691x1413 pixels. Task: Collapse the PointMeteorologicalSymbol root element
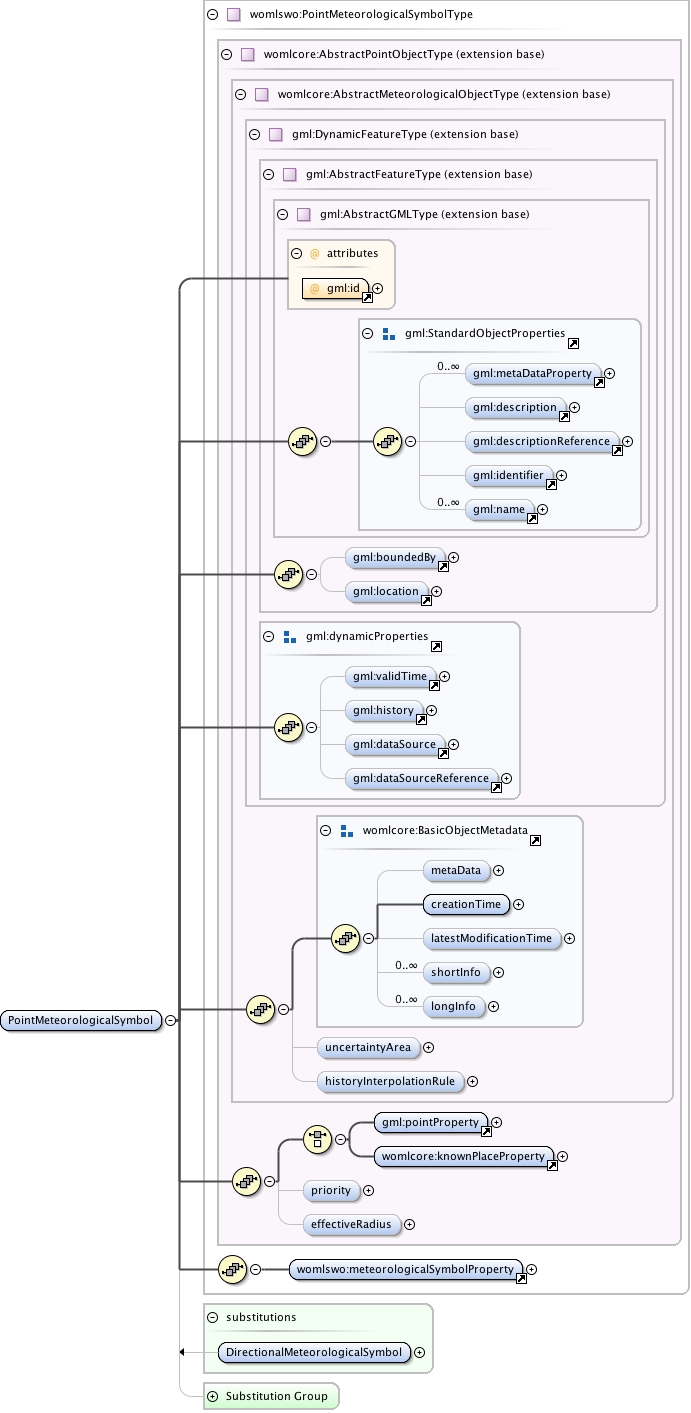[x=170, y=1021]
